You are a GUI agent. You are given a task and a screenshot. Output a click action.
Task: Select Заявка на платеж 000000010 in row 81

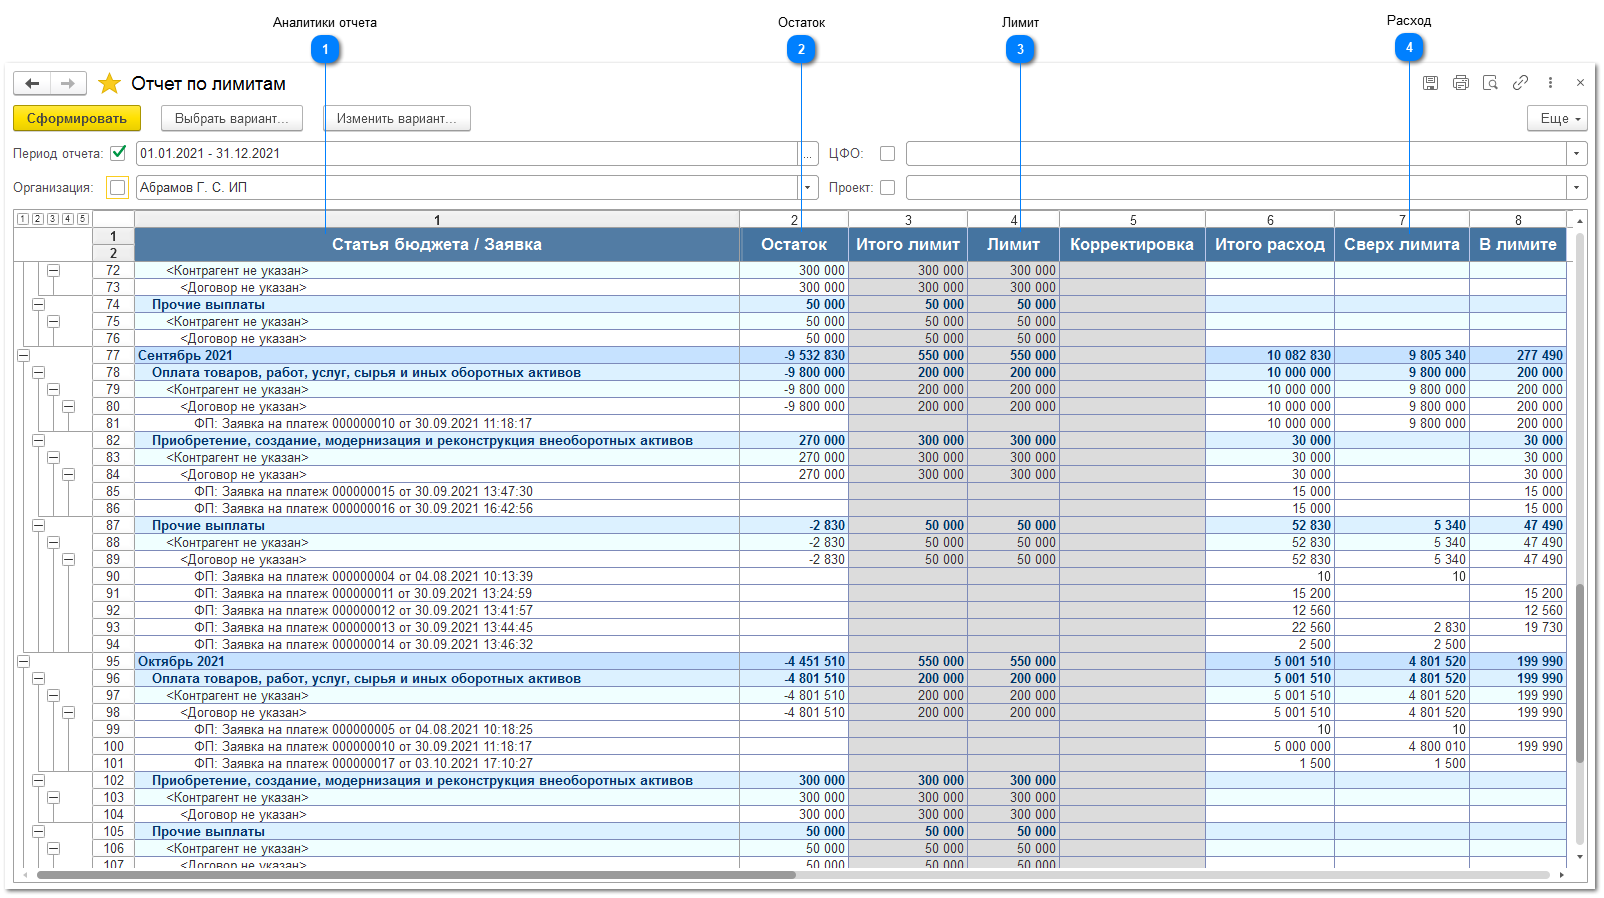[x=363, y=423]
